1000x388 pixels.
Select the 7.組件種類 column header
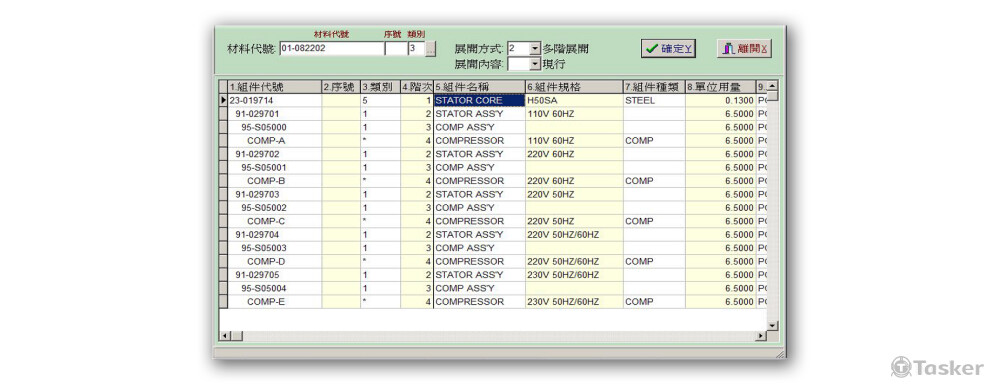[x=654, y=87]
